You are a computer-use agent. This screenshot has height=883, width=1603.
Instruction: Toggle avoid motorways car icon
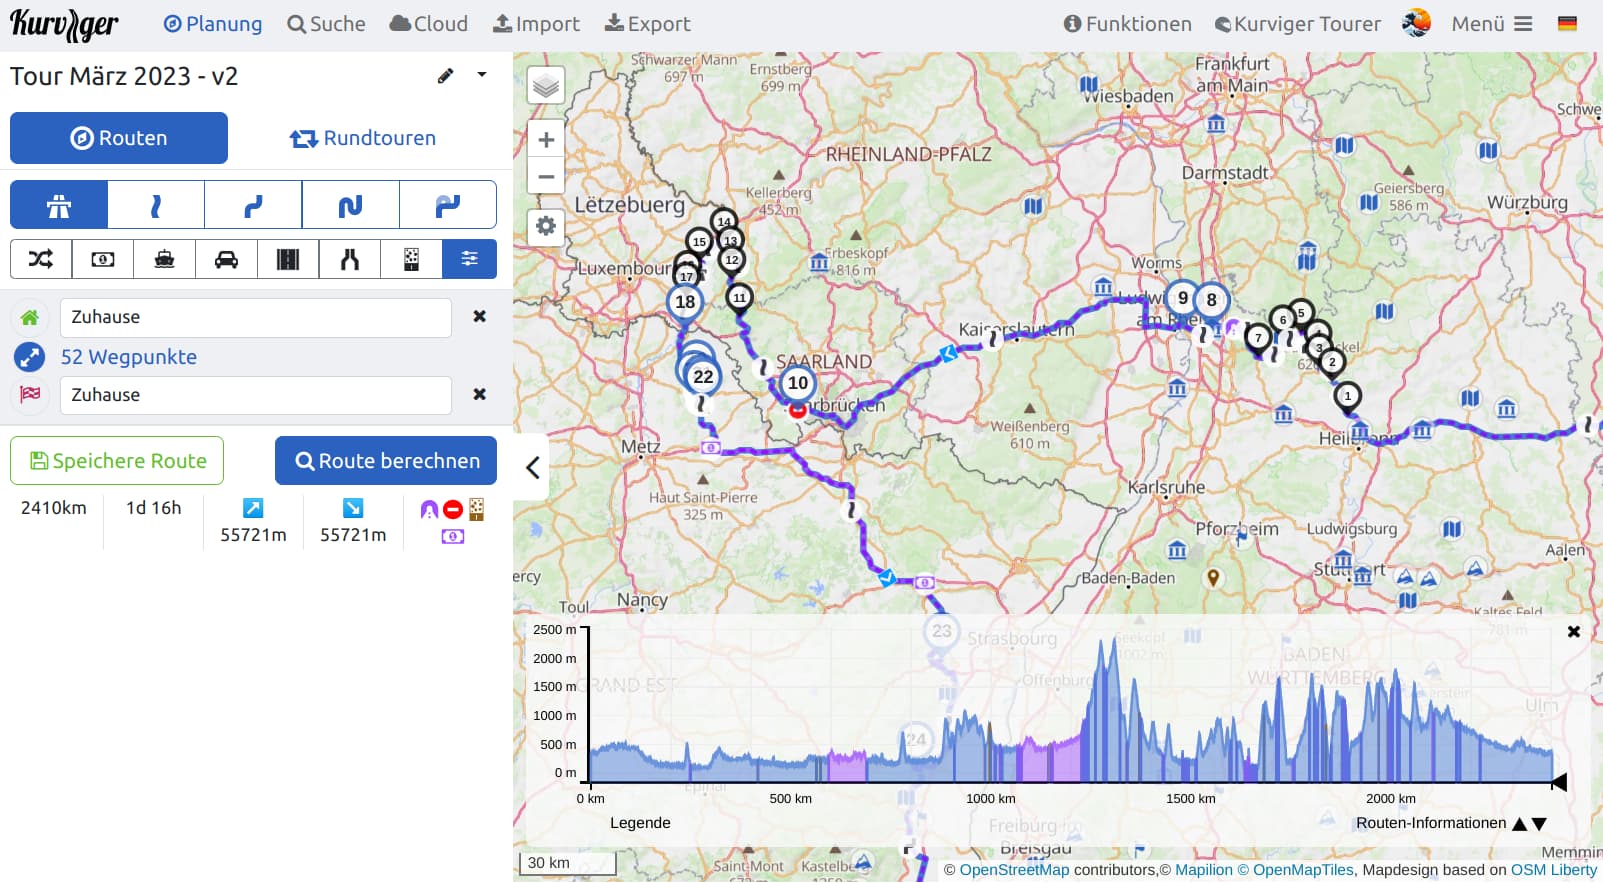pyautogui.click(x=227, y=259)
